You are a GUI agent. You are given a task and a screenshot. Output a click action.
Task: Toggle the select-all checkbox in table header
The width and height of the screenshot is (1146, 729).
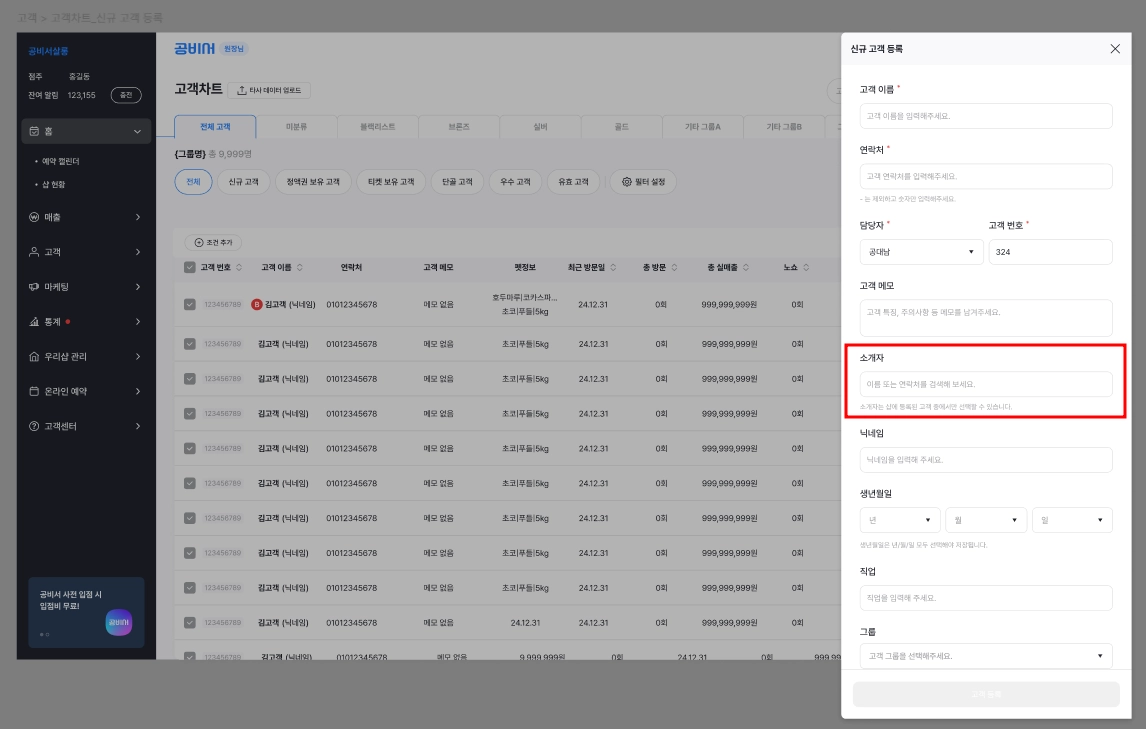[190, 268]
